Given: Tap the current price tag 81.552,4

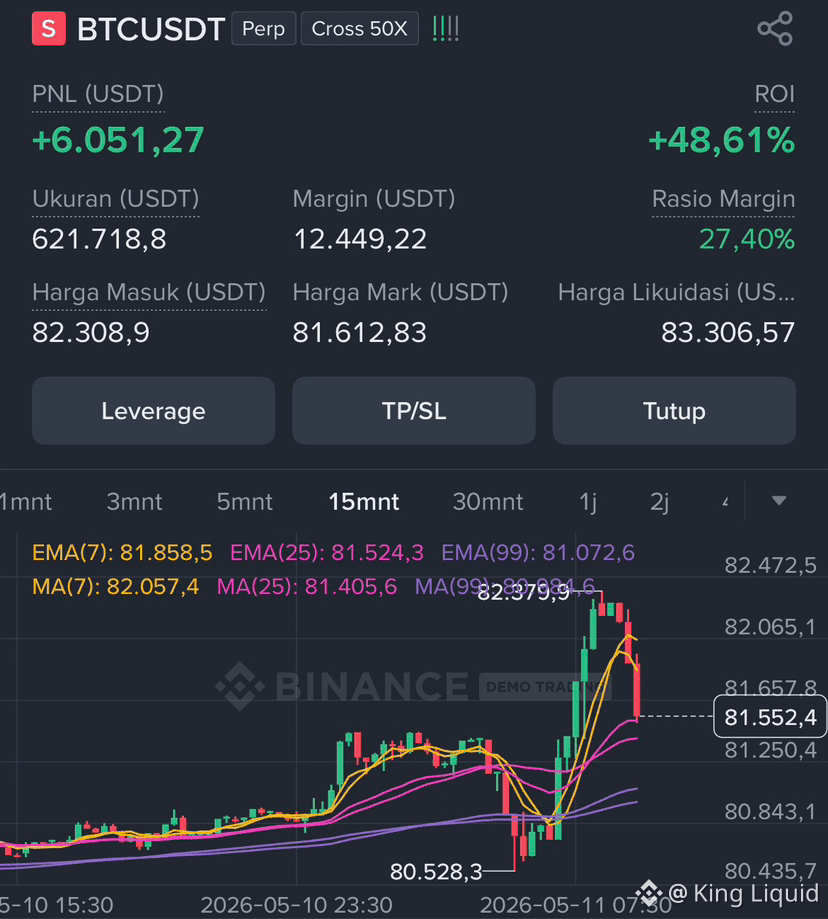Looking at the screenshot, I should point(769,716).
